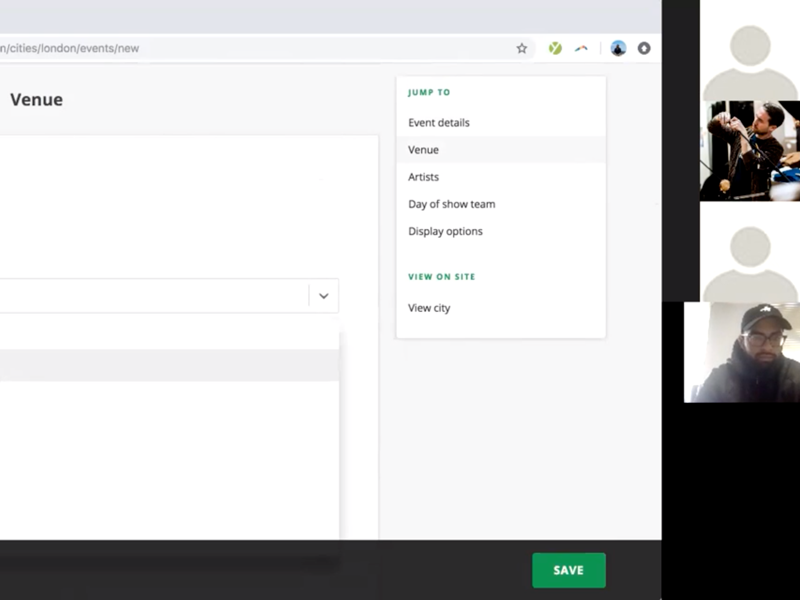Viewport: 800px width, 600px height.
Task: Jump to Display options section
Action: click(x=445, y=231)
